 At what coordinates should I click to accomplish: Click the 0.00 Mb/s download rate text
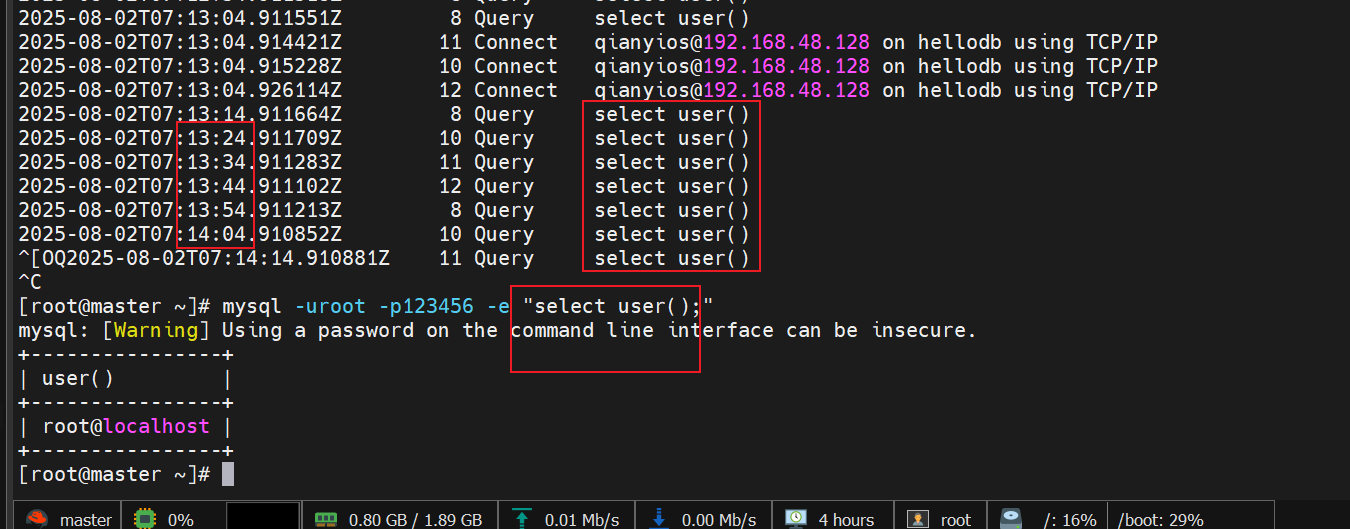click(719, 520)
